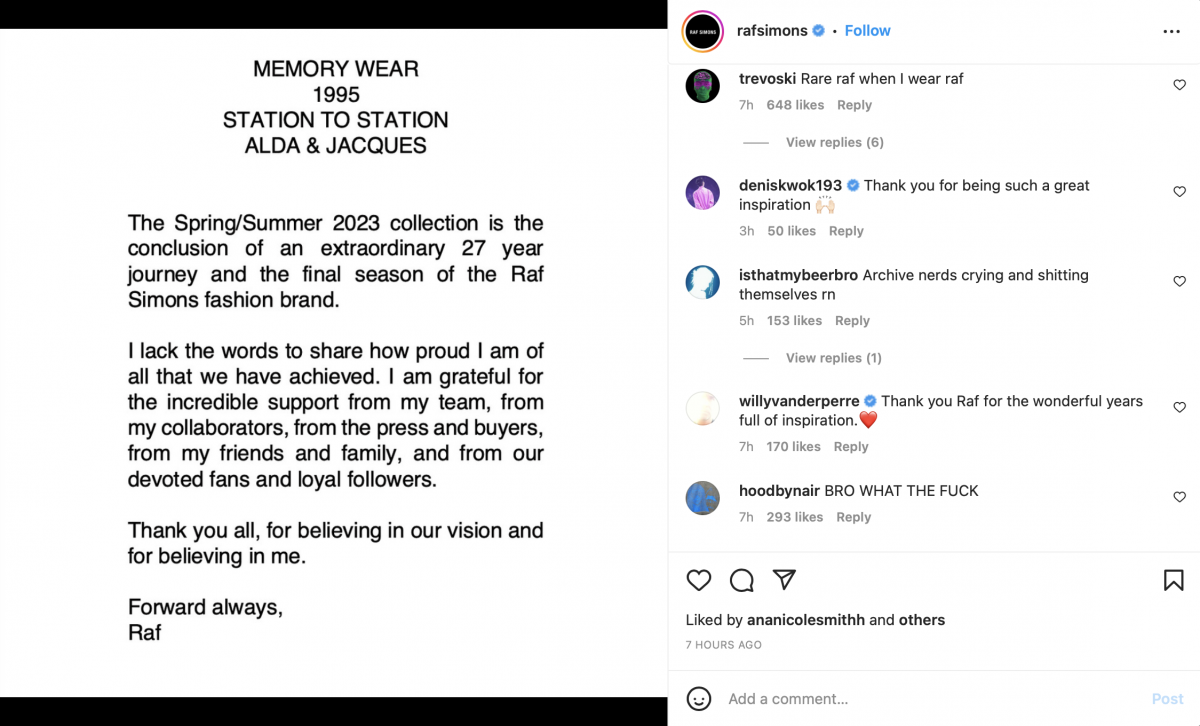Image resolution: width=1200 pixels, height=726 pixels.
Task: Follow the rafsimons account
Action: click(x=867, y=31)
